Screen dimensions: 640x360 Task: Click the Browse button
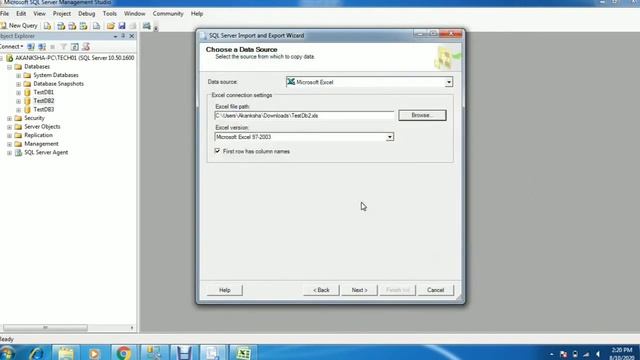point(422,115)
